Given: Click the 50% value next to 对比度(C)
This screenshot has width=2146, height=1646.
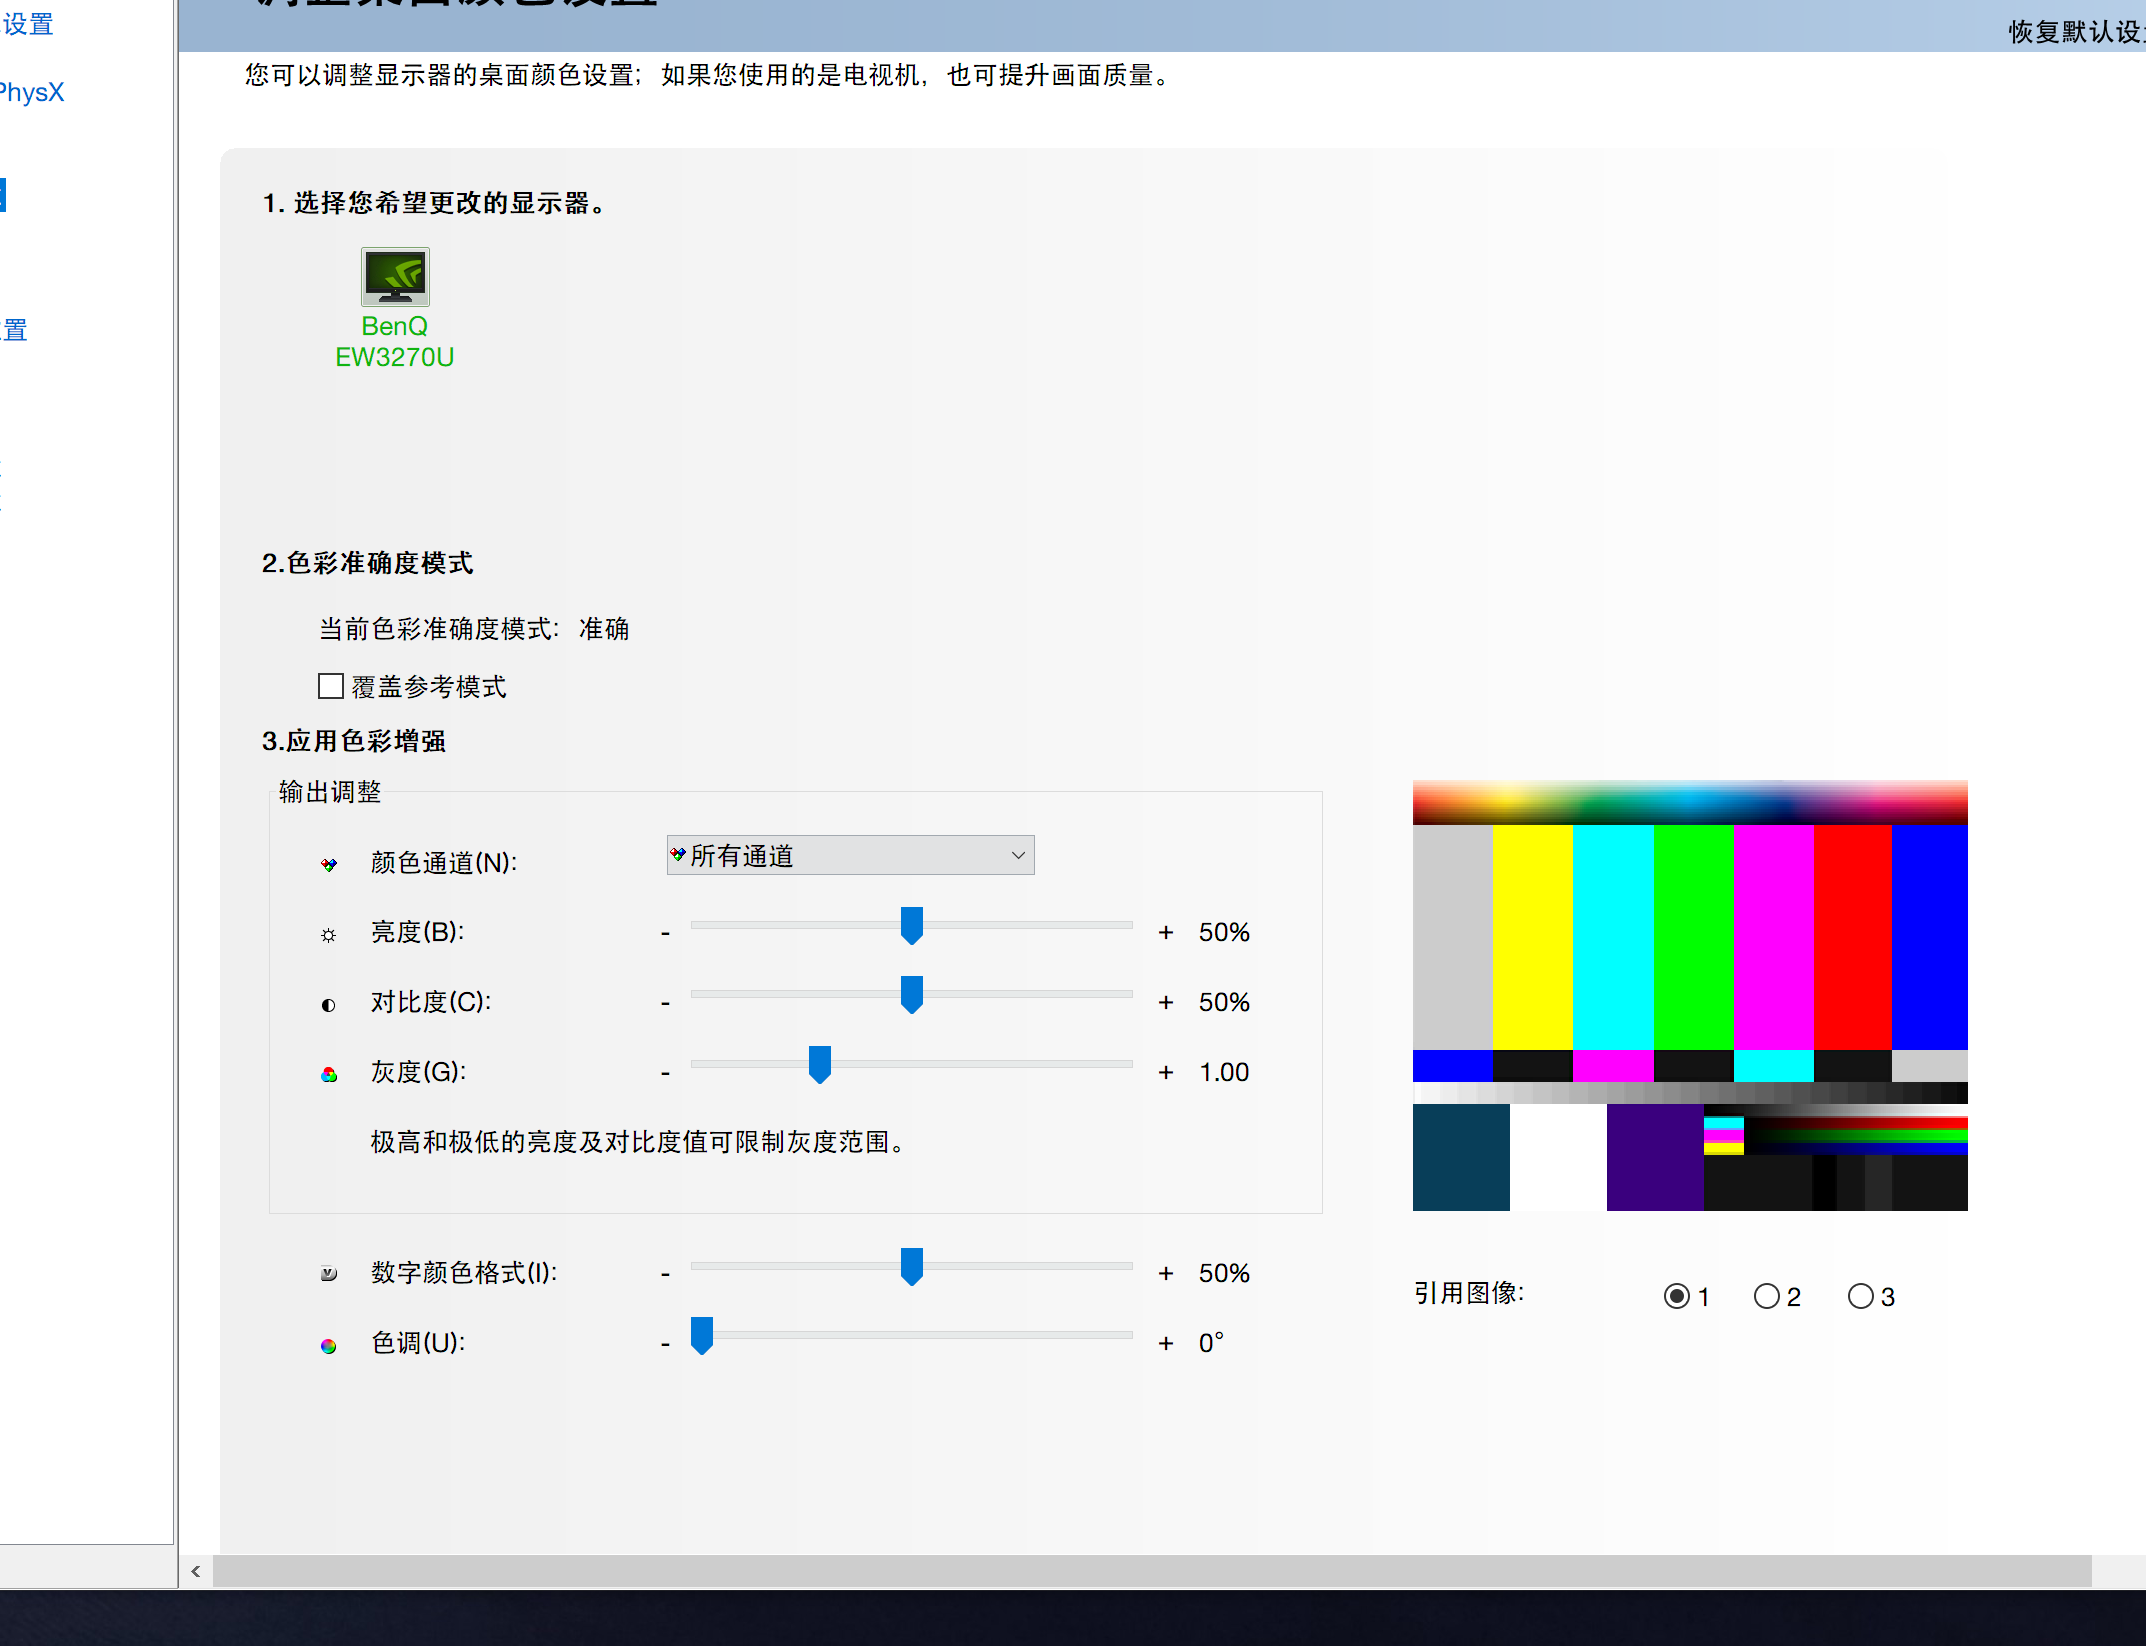Looking at the screenshot, I should [x=1224, y=1002].
